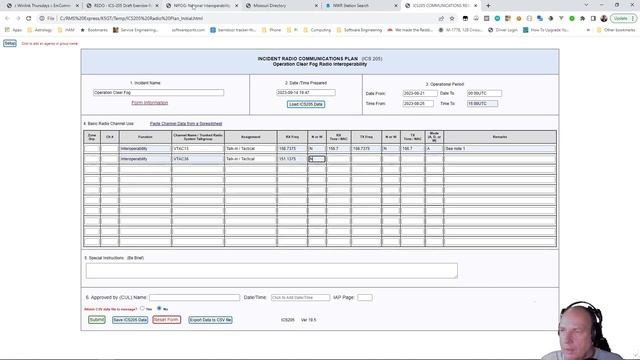Switch to the REDO ICS-205 Draft Exercise tab
The width and height of the screenshot is (640, 360).
point(123,6)
